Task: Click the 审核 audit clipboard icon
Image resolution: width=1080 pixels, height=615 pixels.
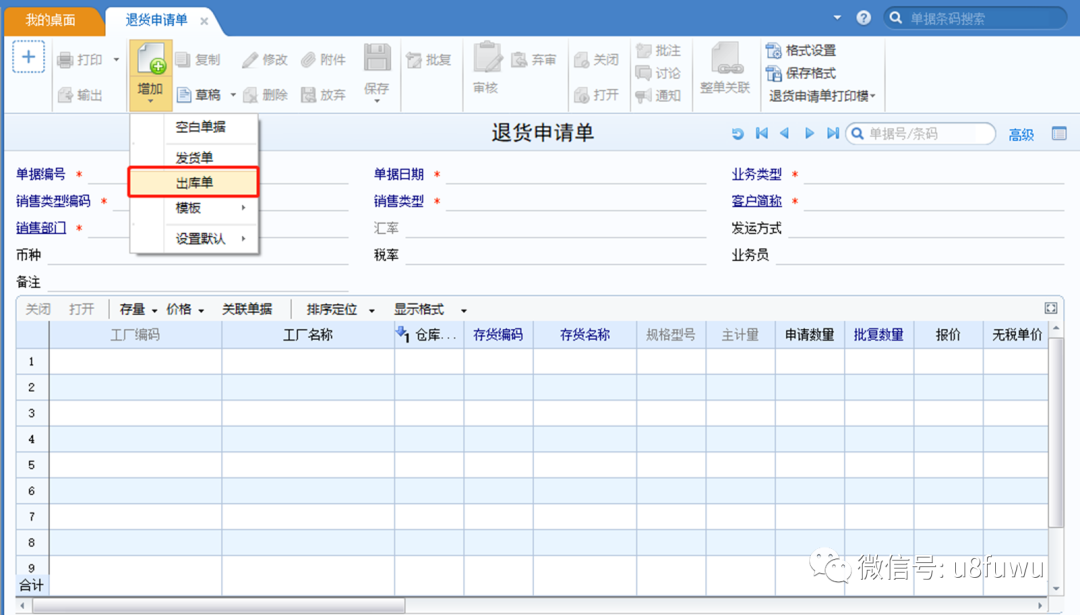Action: coord(487,57)
